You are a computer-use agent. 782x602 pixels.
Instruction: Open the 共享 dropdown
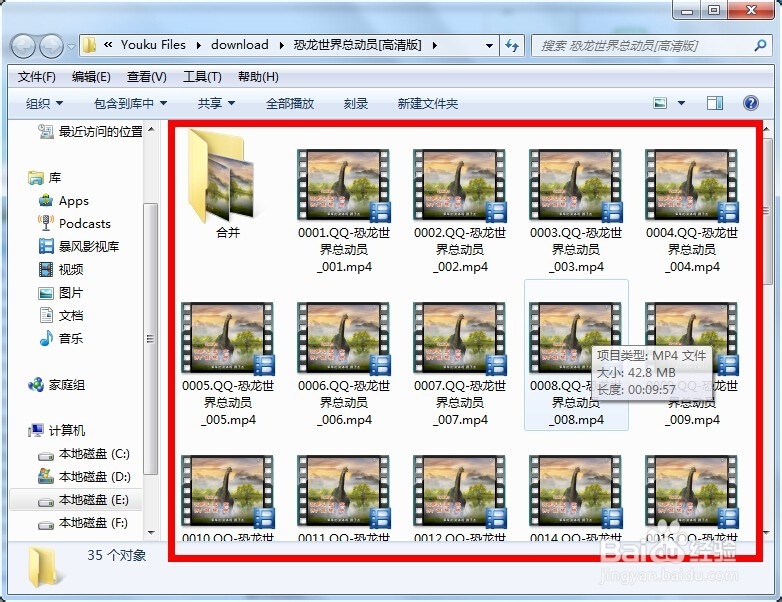coord(215,104)
